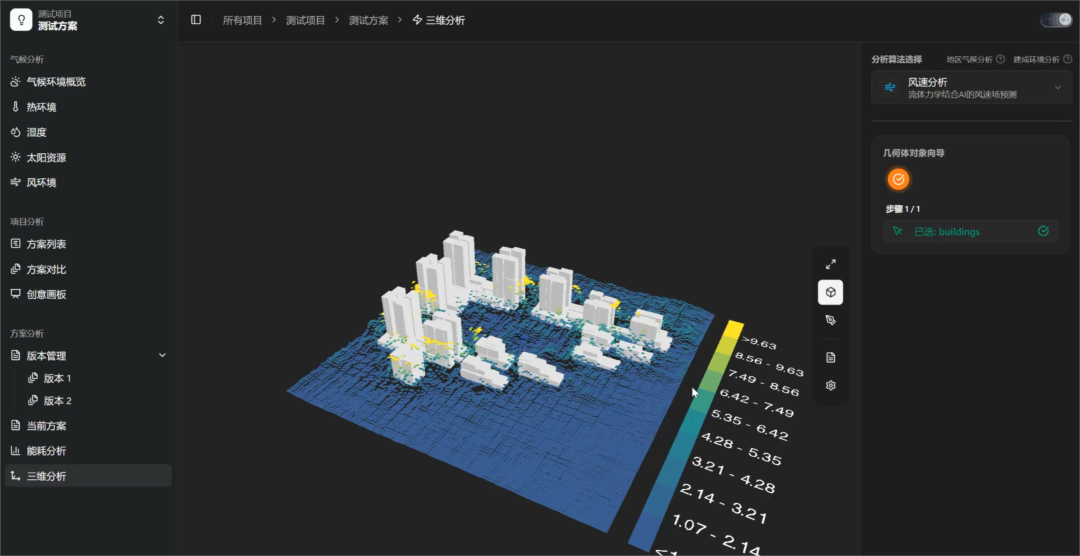Toggle the sidebar panel icon
The image size is (1080, 556).
pos(196,20)
